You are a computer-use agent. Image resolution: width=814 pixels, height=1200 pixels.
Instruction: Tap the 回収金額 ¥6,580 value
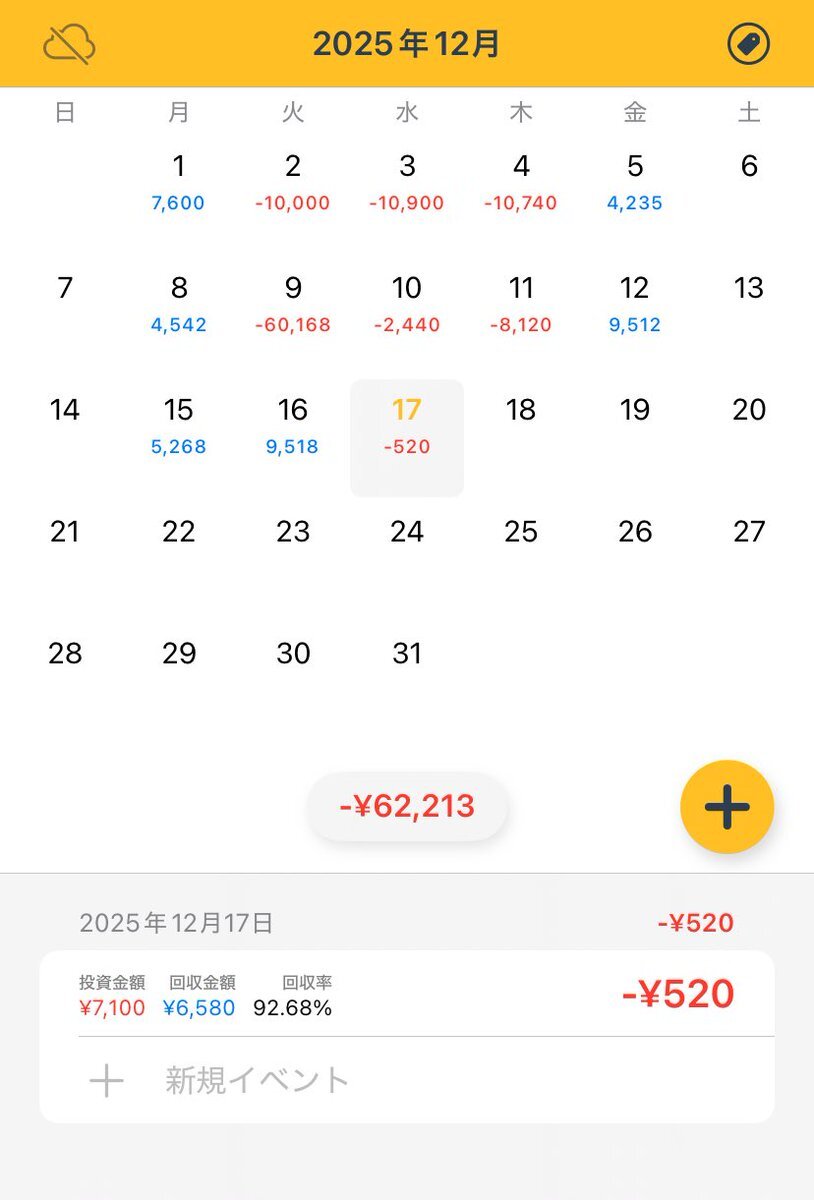pos(199,1008)
